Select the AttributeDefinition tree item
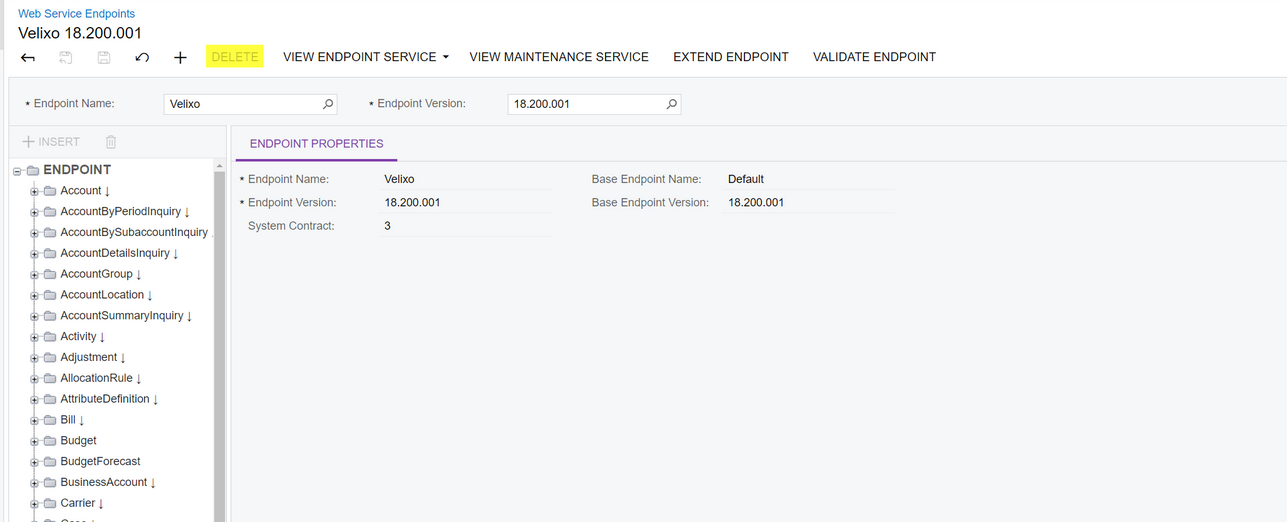This screenshot has height=522, width=1287. [105, 399]
